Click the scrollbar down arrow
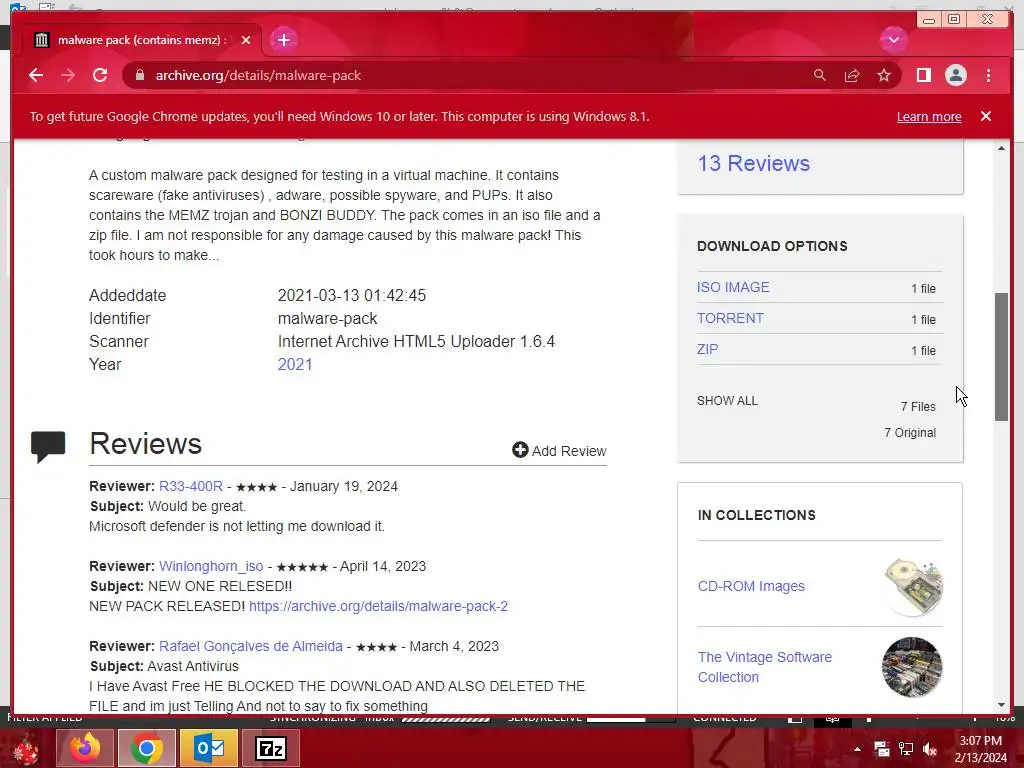Viewport: 1024px width, 768px height. (x=1001, y=705)
